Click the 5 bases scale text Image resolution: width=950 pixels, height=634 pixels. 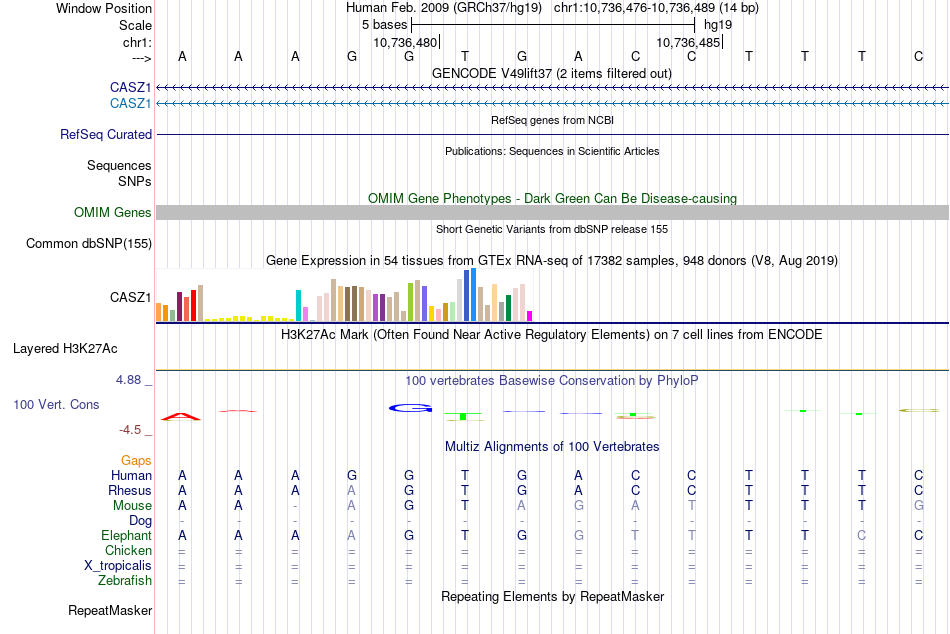tap(384, 25)
